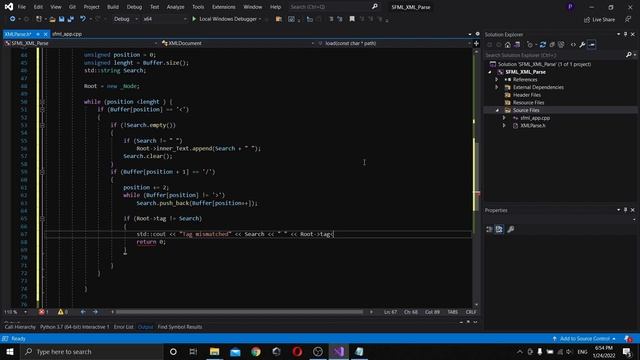Click the split editor plus icon
Screen dimensions: 640x360
click(x=476, y=43)
